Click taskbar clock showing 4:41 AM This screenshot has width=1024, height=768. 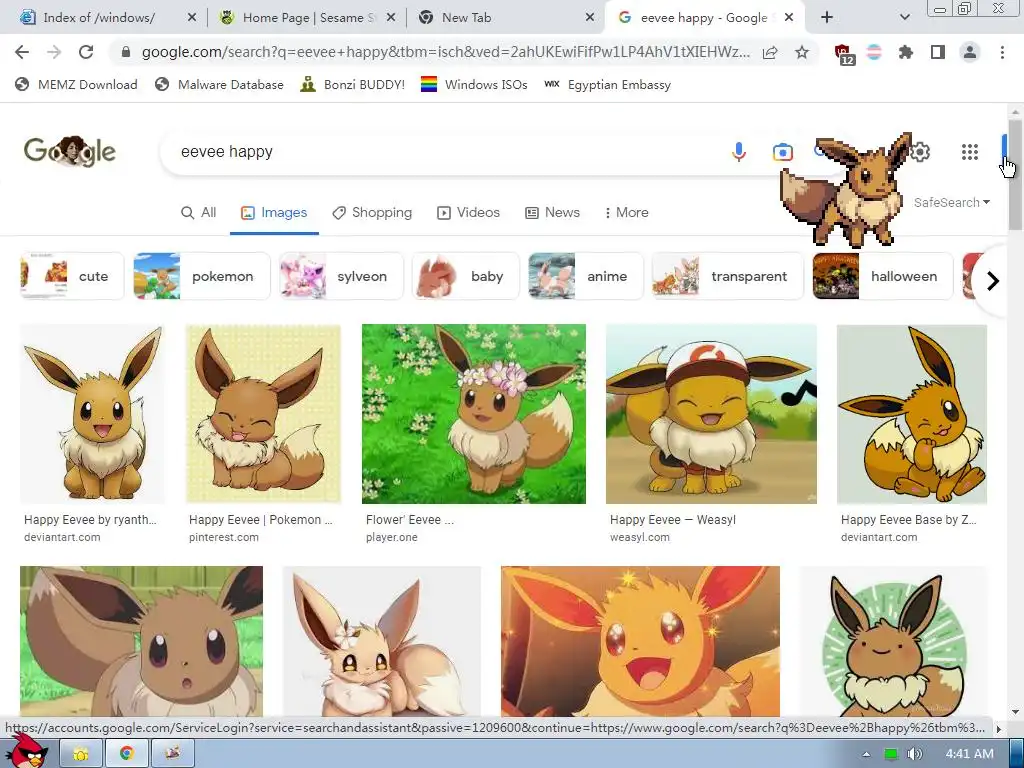click(x=969, y=754)
